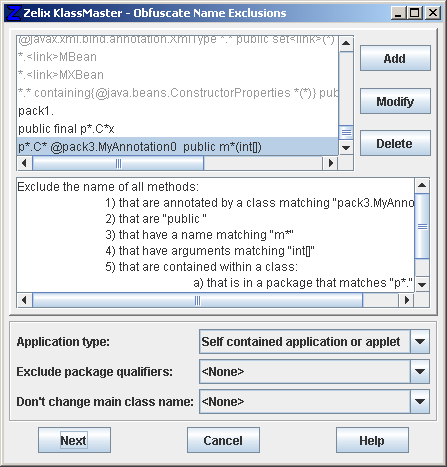Select the *.<link>MBean exclusion row
The height and width of the screenshot is (467, 447).
(178, 57)
